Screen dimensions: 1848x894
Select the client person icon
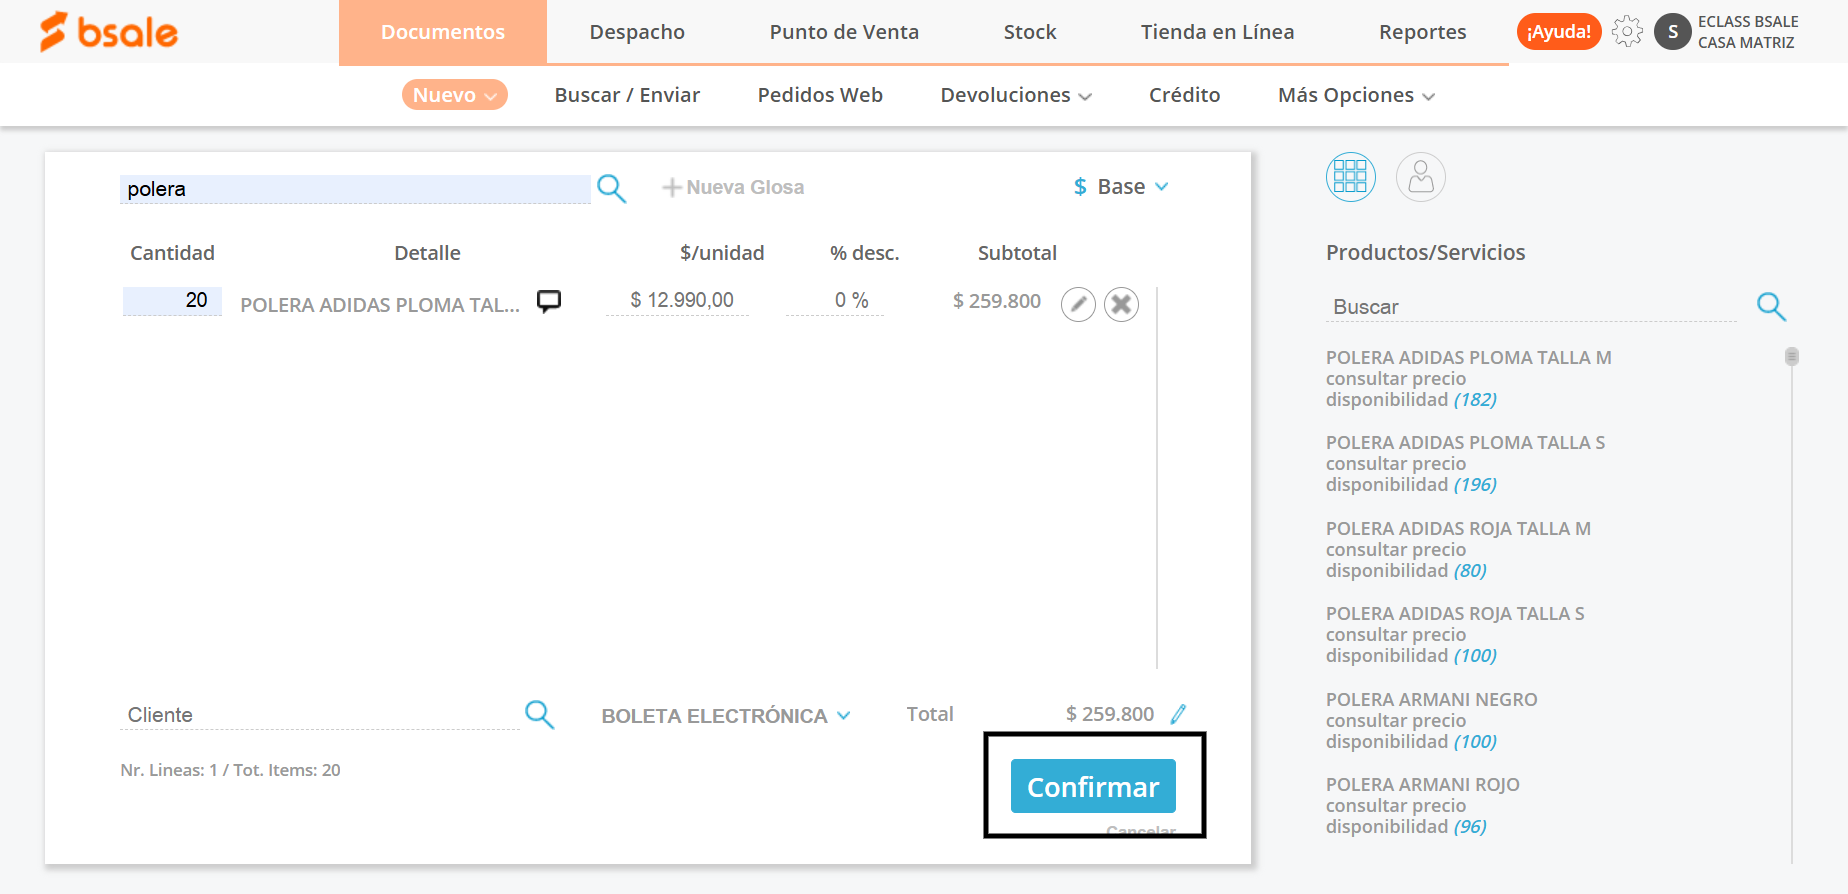pyautogui.click(x=1421, y=177)
